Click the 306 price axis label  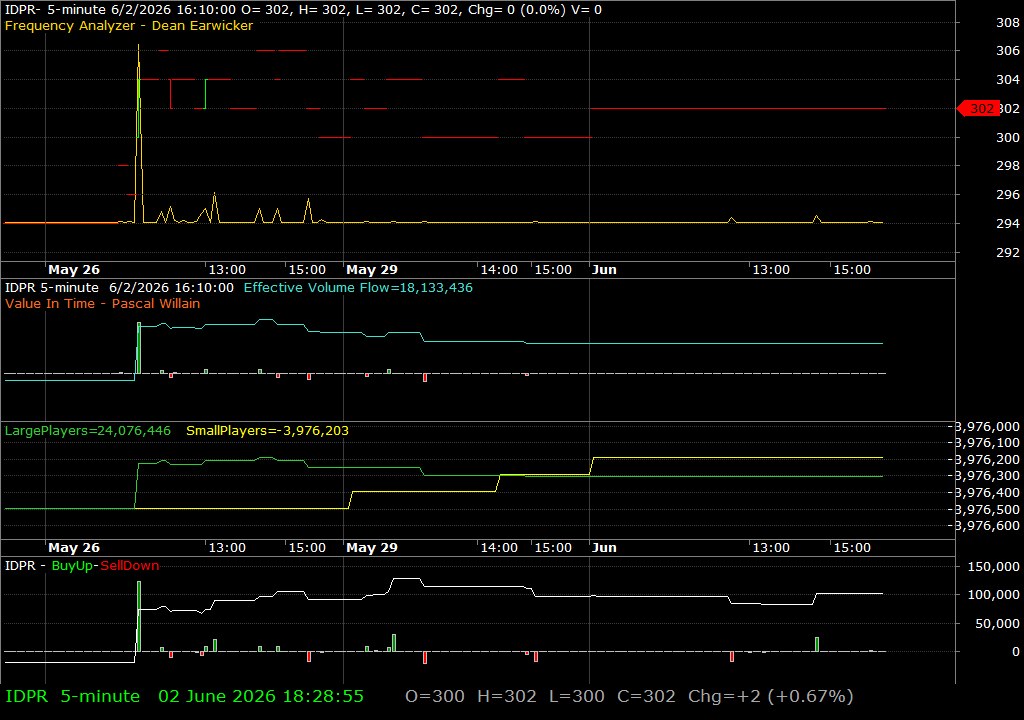(1008, 50)
